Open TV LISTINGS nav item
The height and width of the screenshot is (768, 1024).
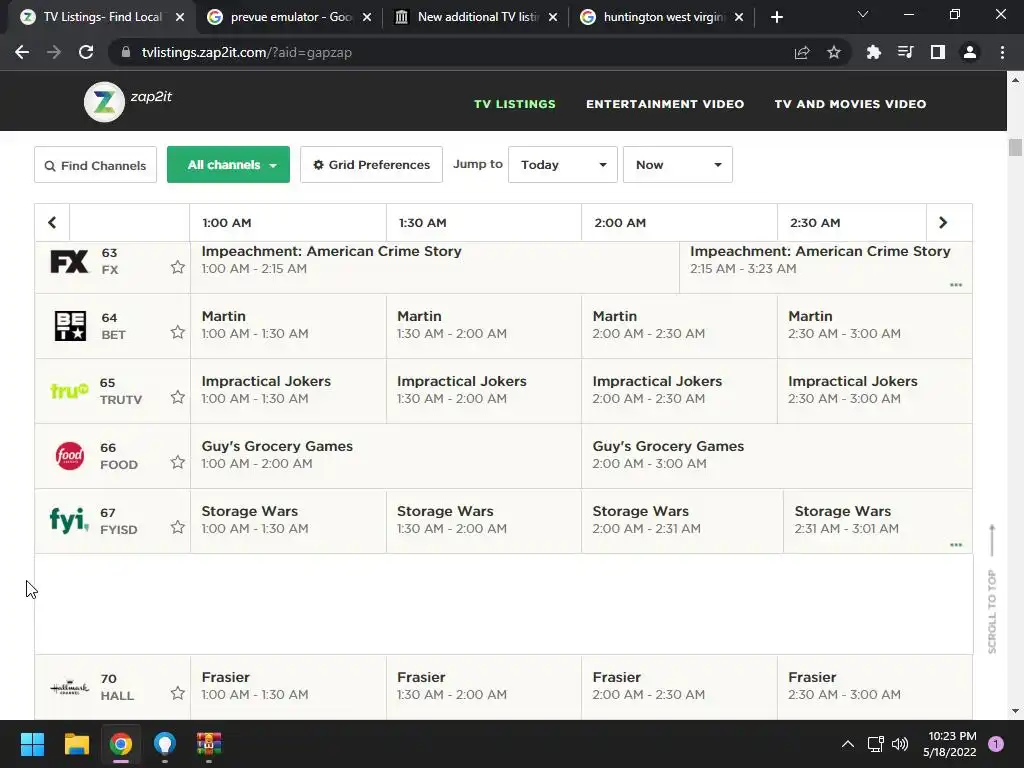click(515, 104)
